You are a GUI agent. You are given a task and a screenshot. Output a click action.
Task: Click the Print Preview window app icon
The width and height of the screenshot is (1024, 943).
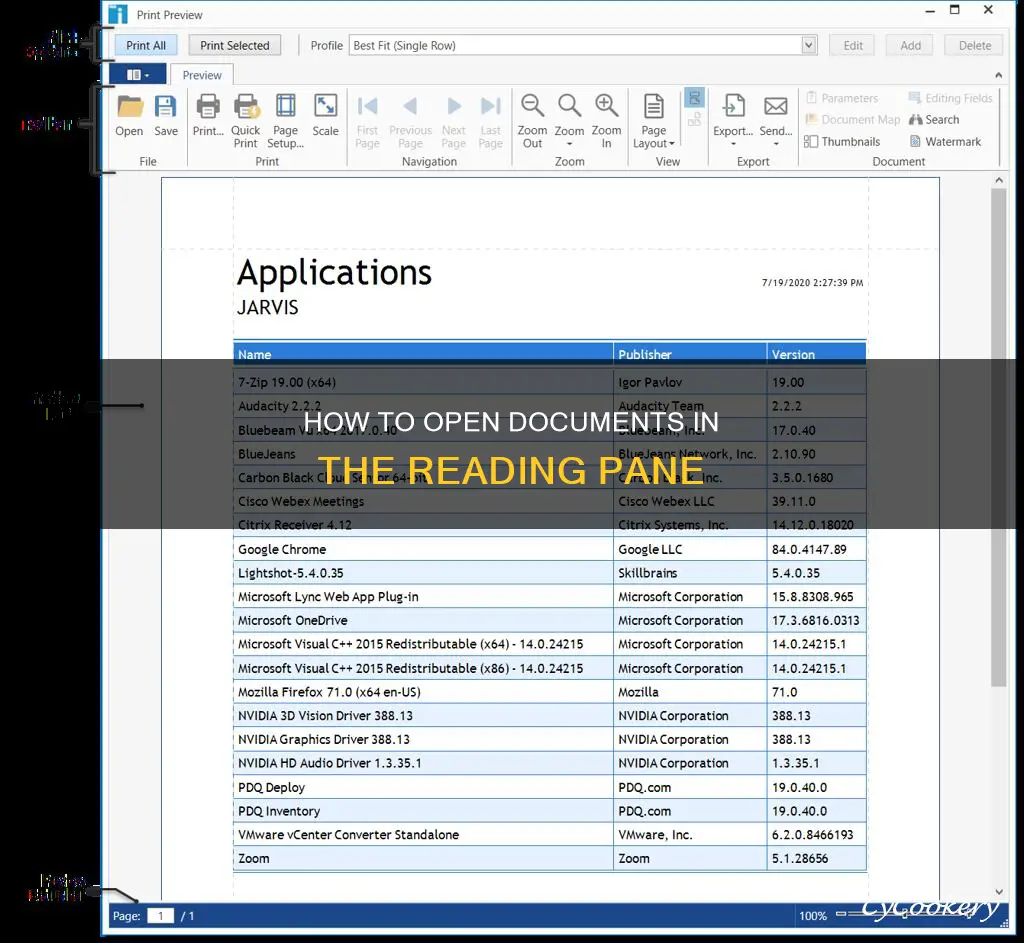coord(118,14)
